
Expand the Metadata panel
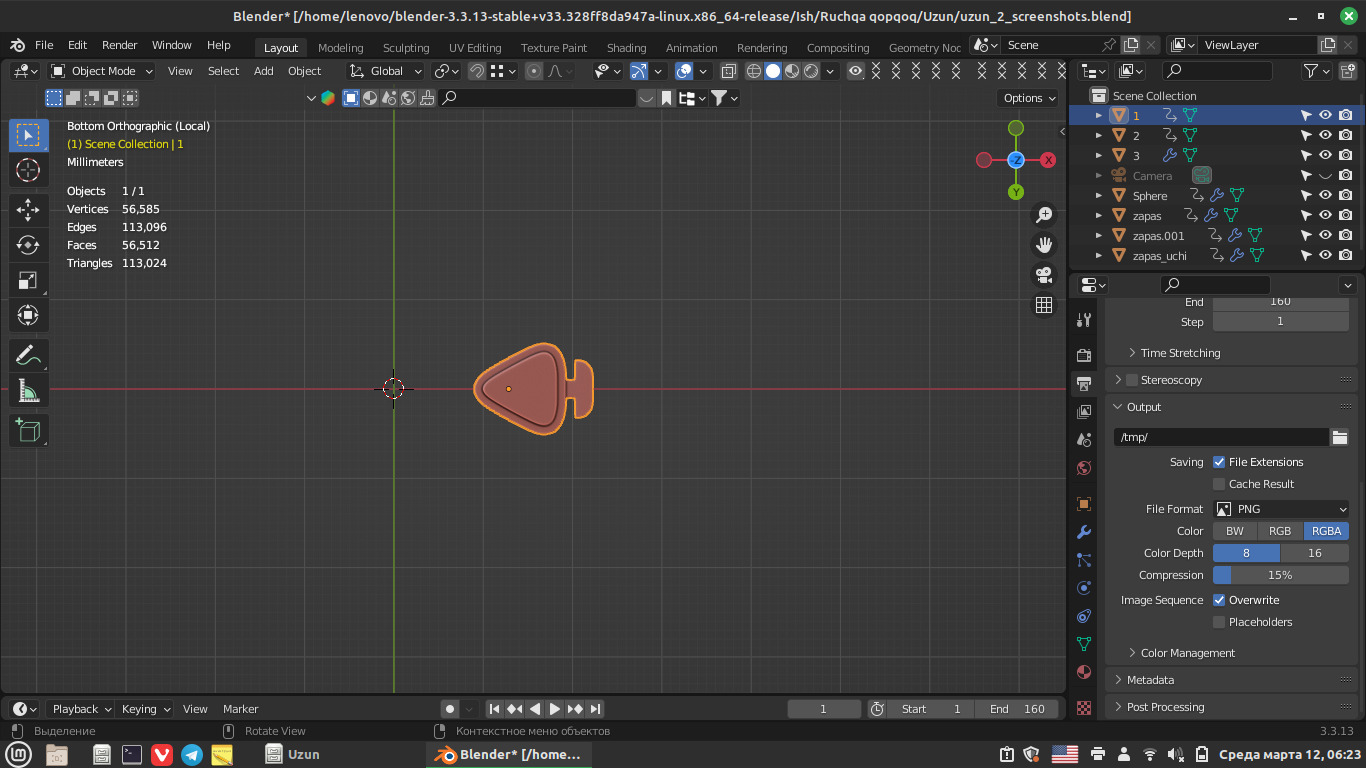(x=1150, y=680)
